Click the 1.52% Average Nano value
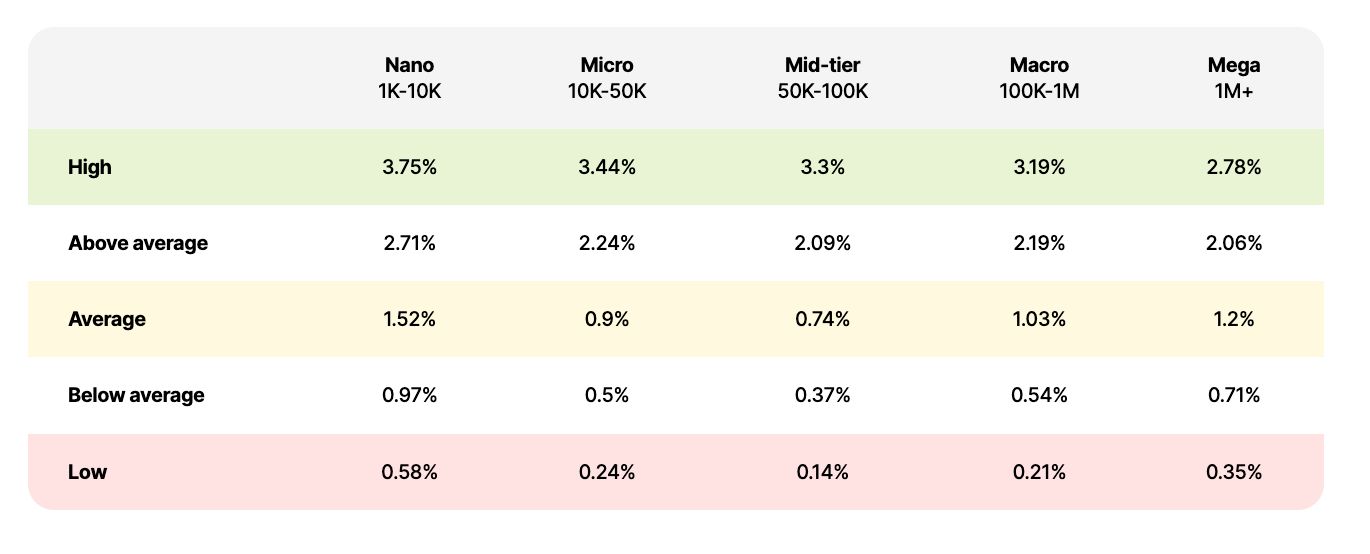The image size is (1370, 554). 409,319
